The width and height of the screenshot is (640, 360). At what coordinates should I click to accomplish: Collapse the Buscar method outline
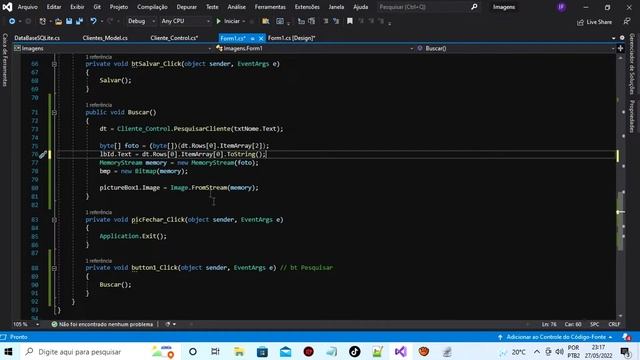[54, 113]
